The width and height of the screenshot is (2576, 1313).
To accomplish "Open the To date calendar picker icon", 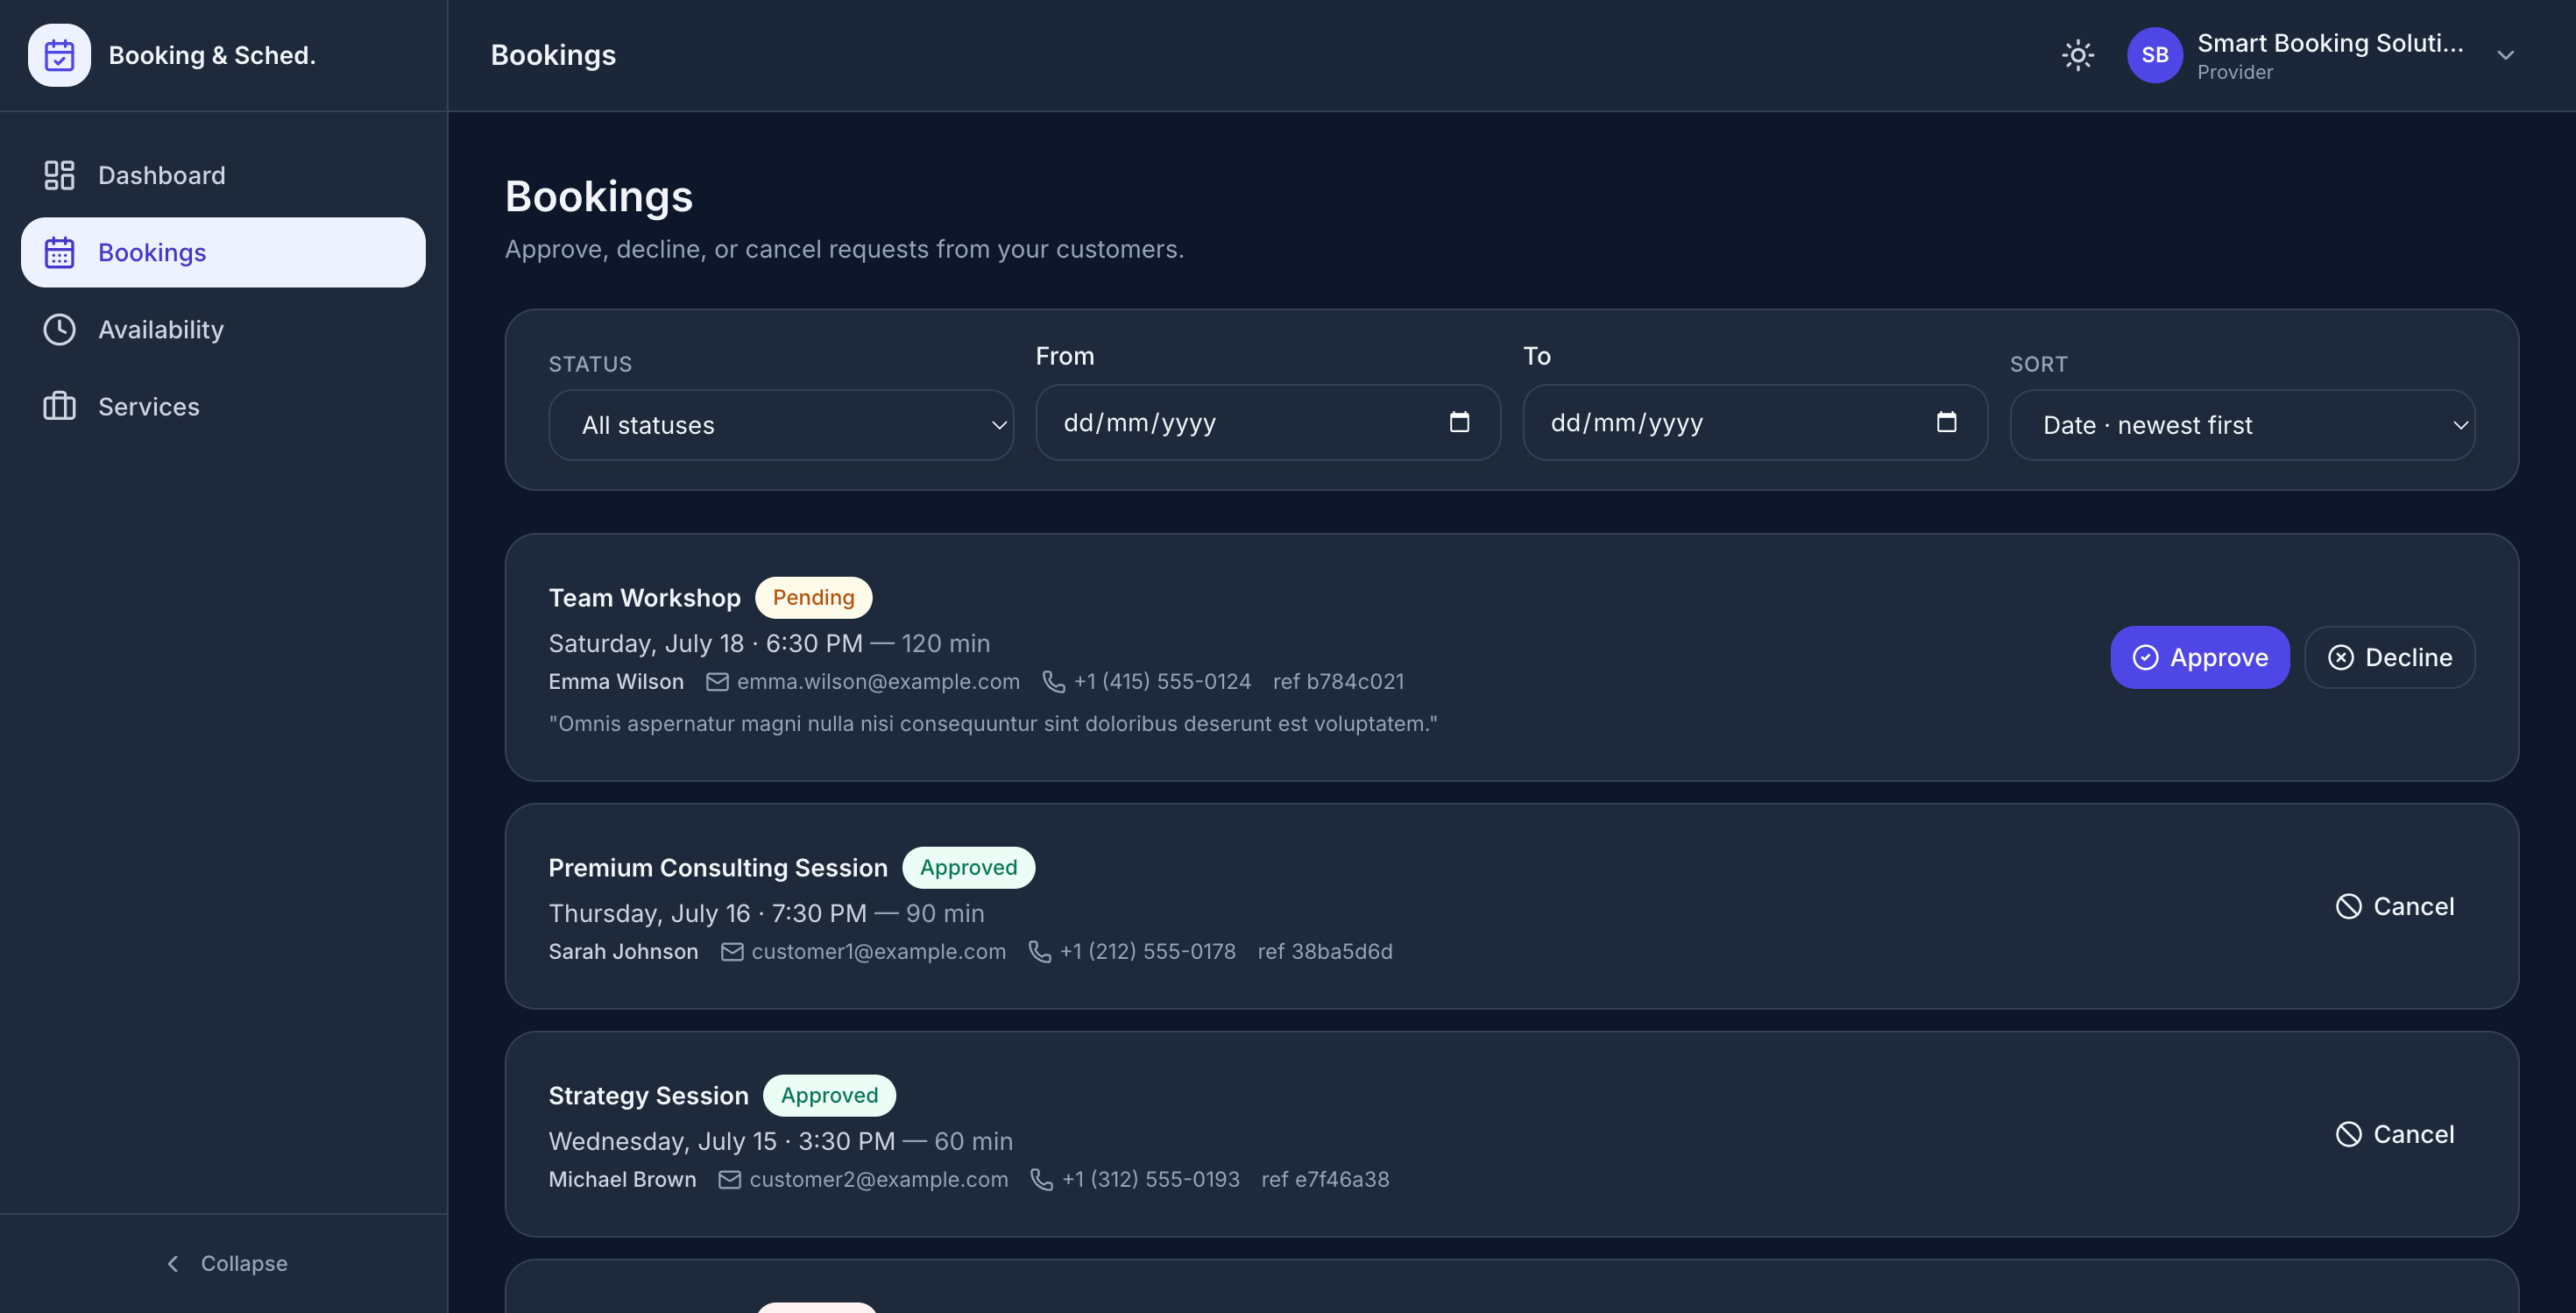I will click(1946, 422).
